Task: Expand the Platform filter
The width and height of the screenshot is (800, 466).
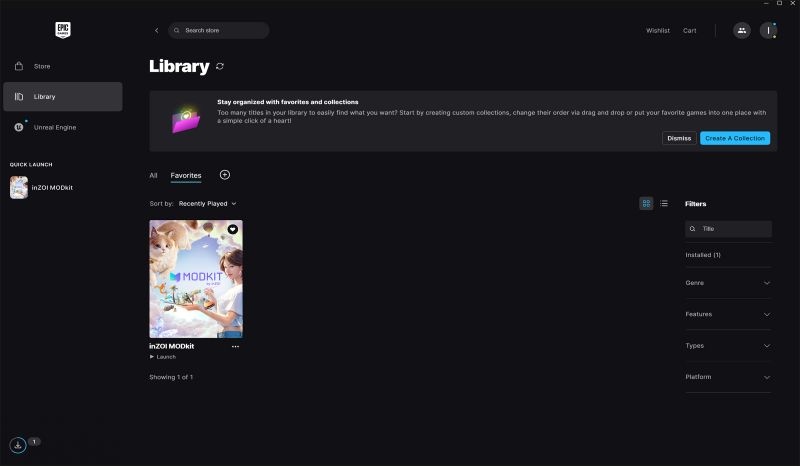Action: tap(728, 377)
